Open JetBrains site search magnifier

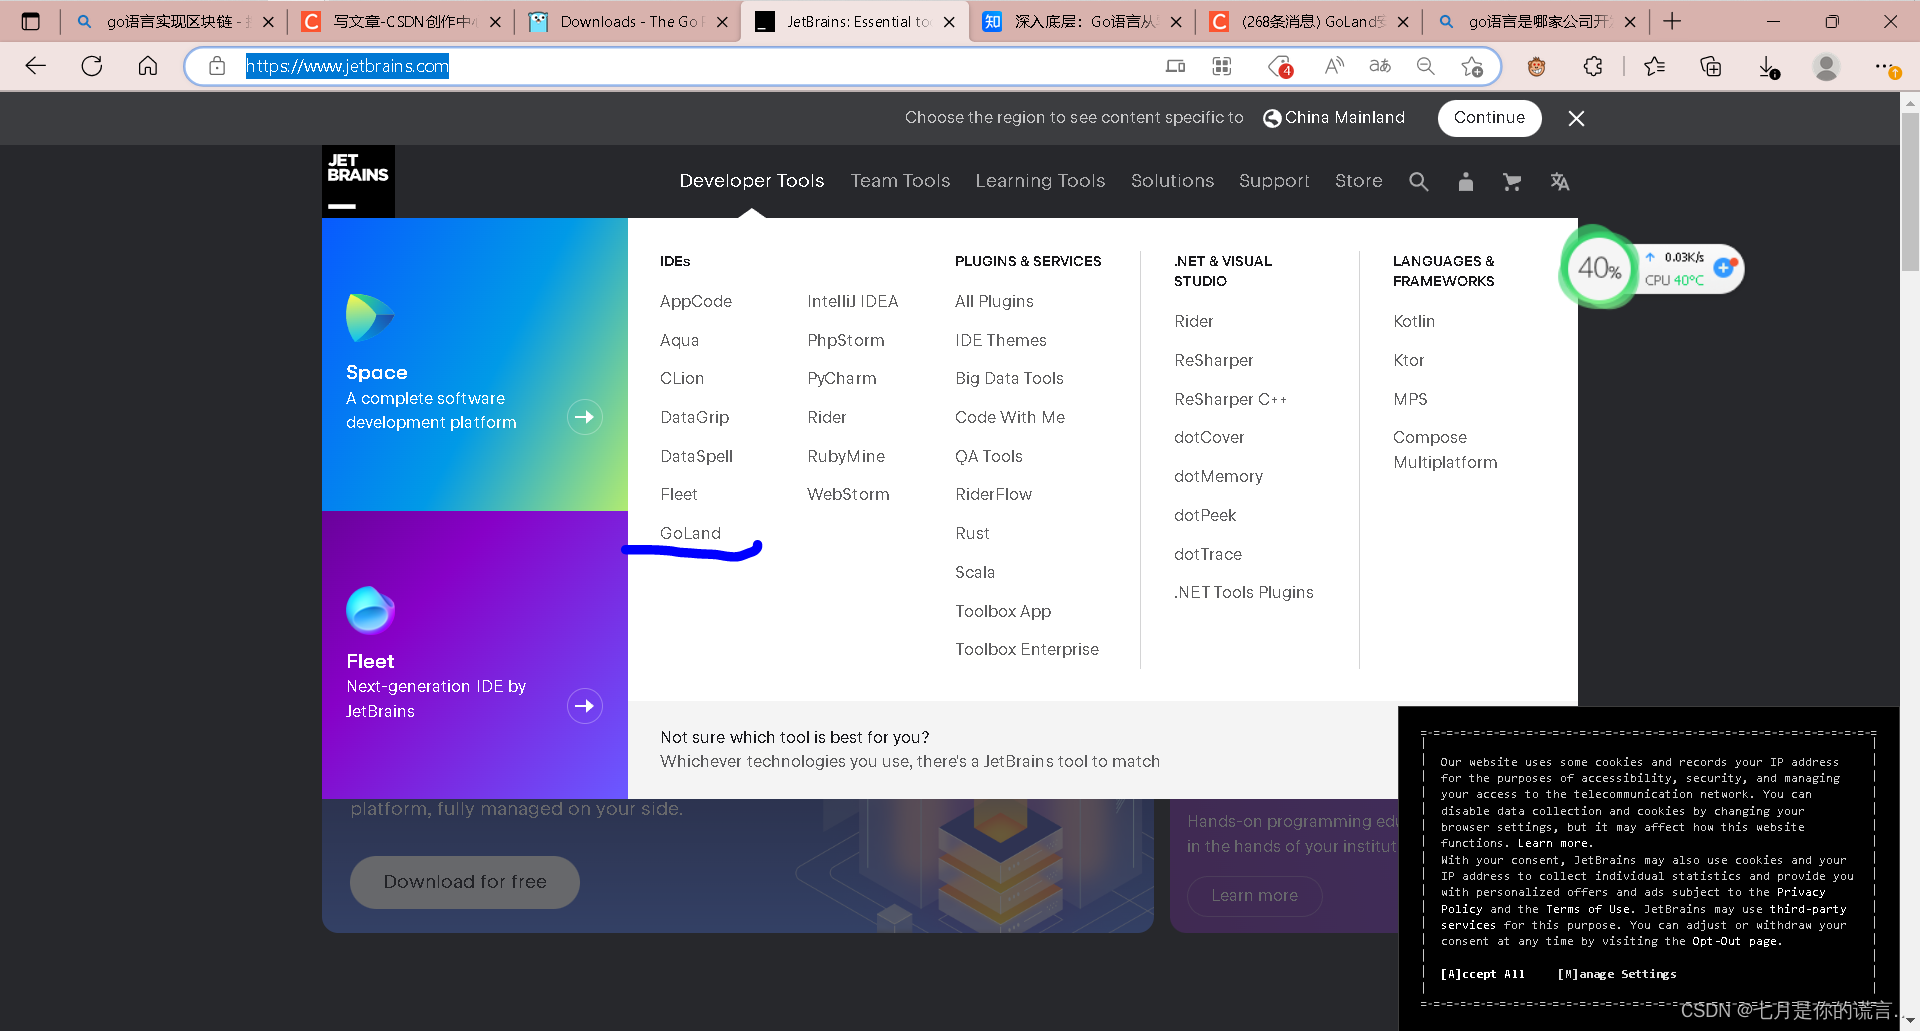1419,181
